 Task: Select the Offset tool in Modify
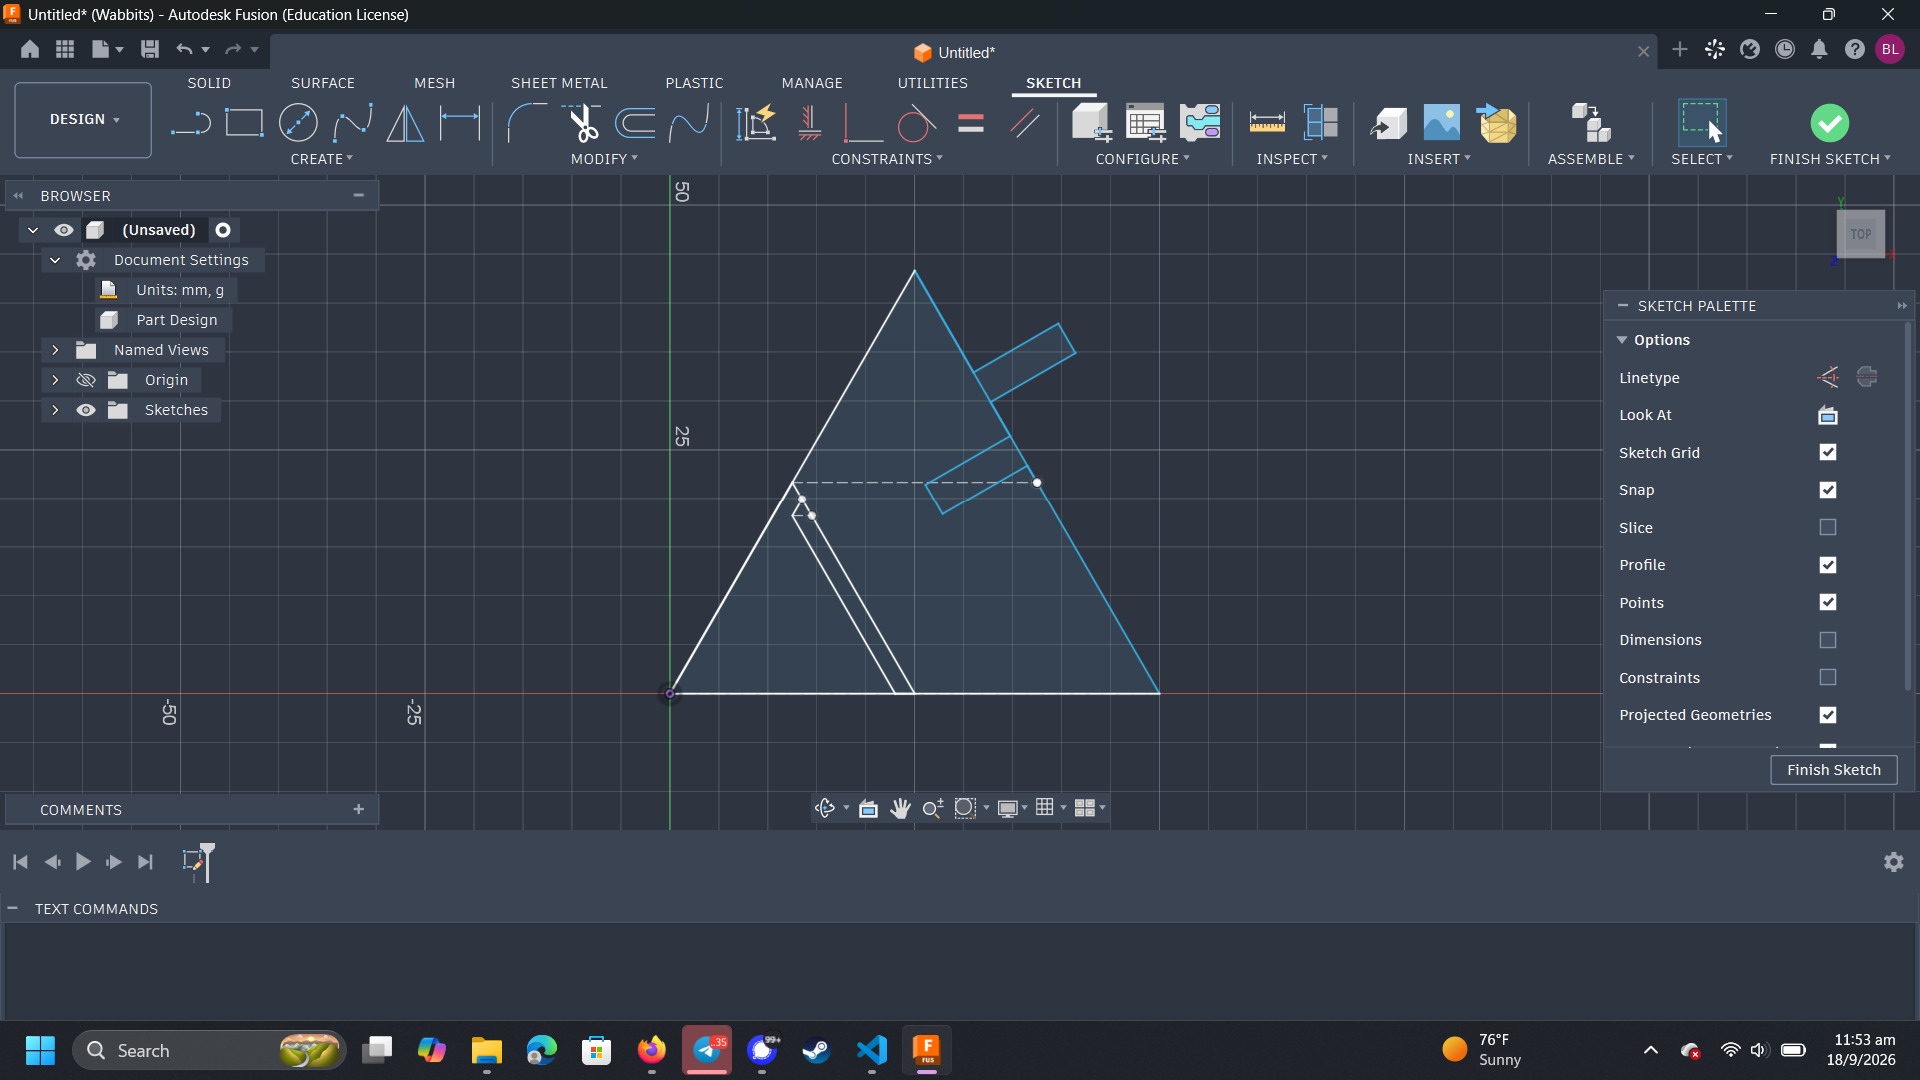click(636, 124)
